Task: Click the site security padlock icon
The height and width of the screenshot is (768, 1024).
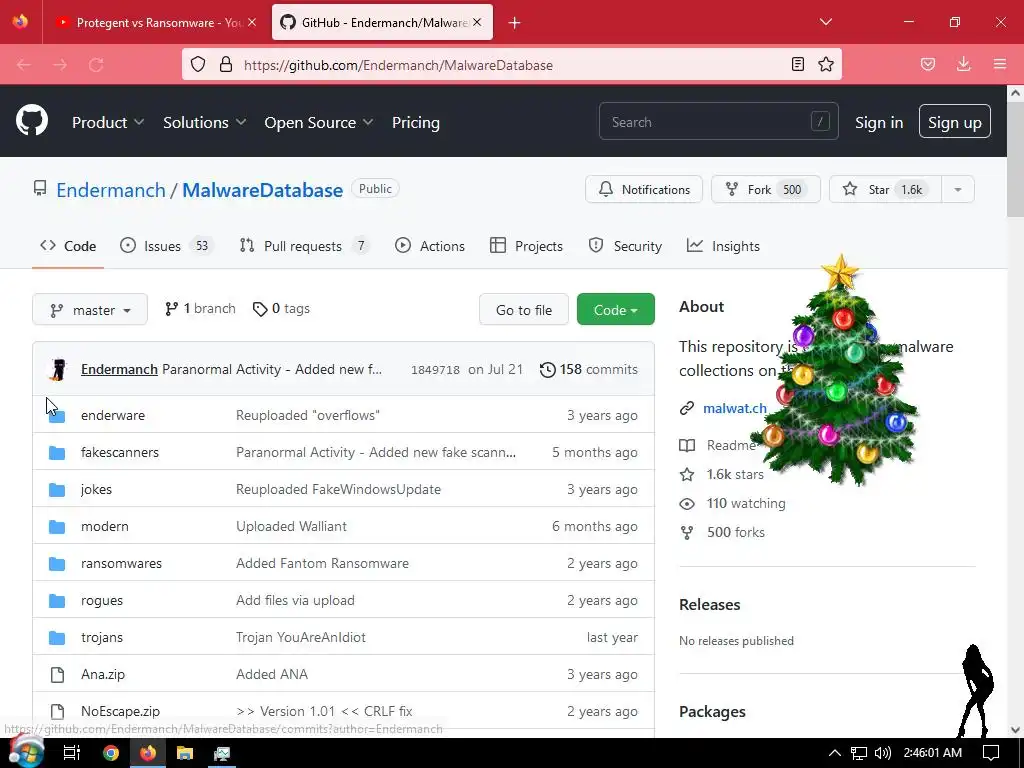Action: [226, 64]
